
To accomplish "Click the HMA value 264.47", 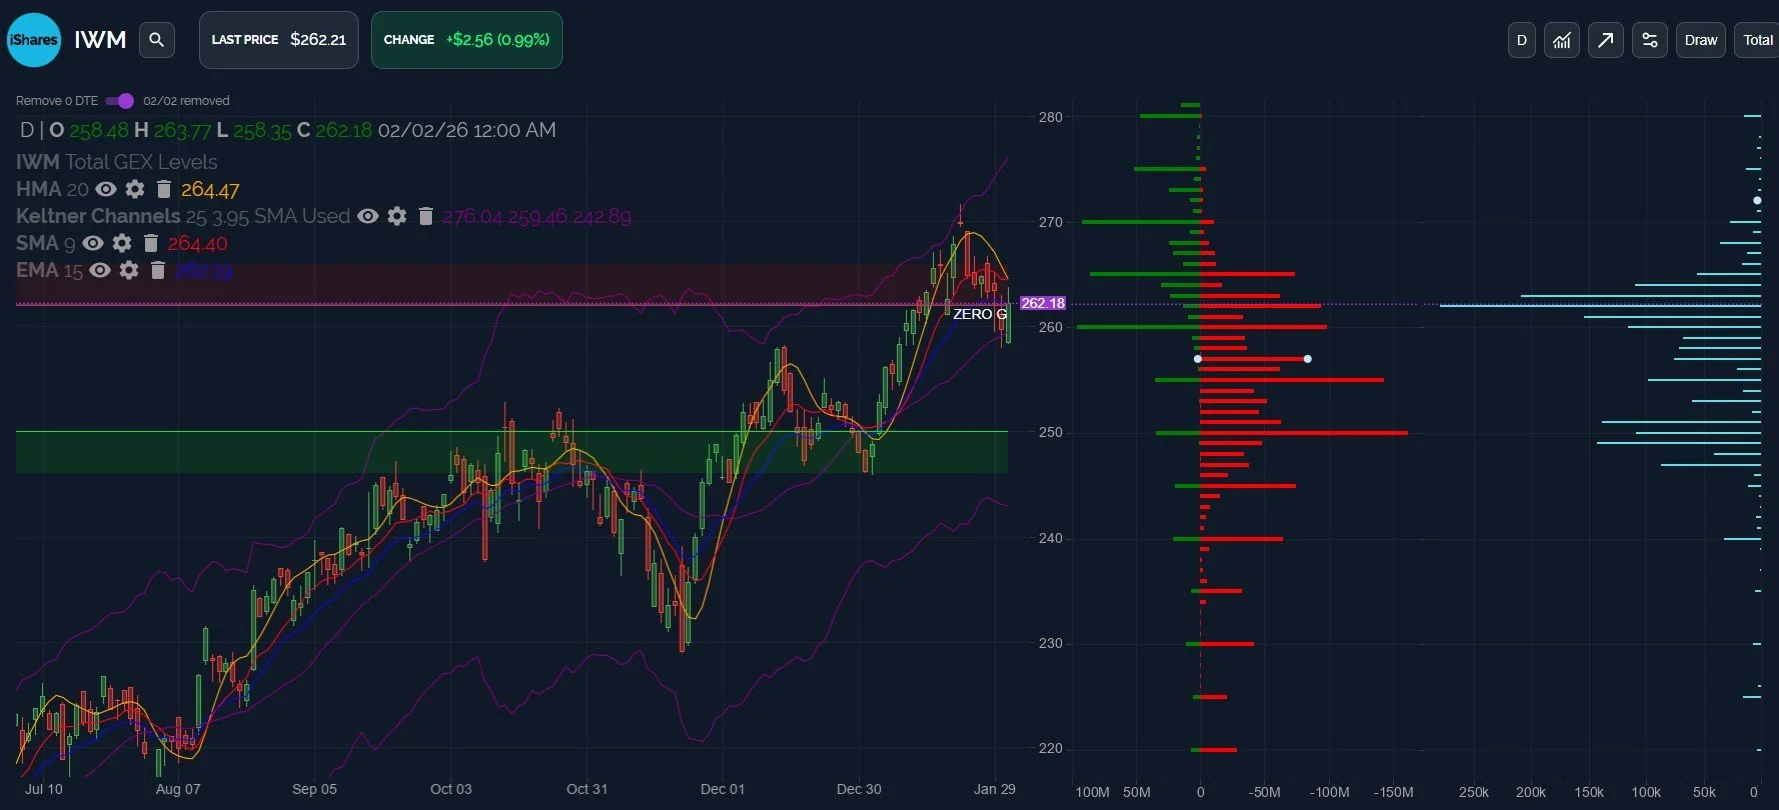I will click(210, 189).
